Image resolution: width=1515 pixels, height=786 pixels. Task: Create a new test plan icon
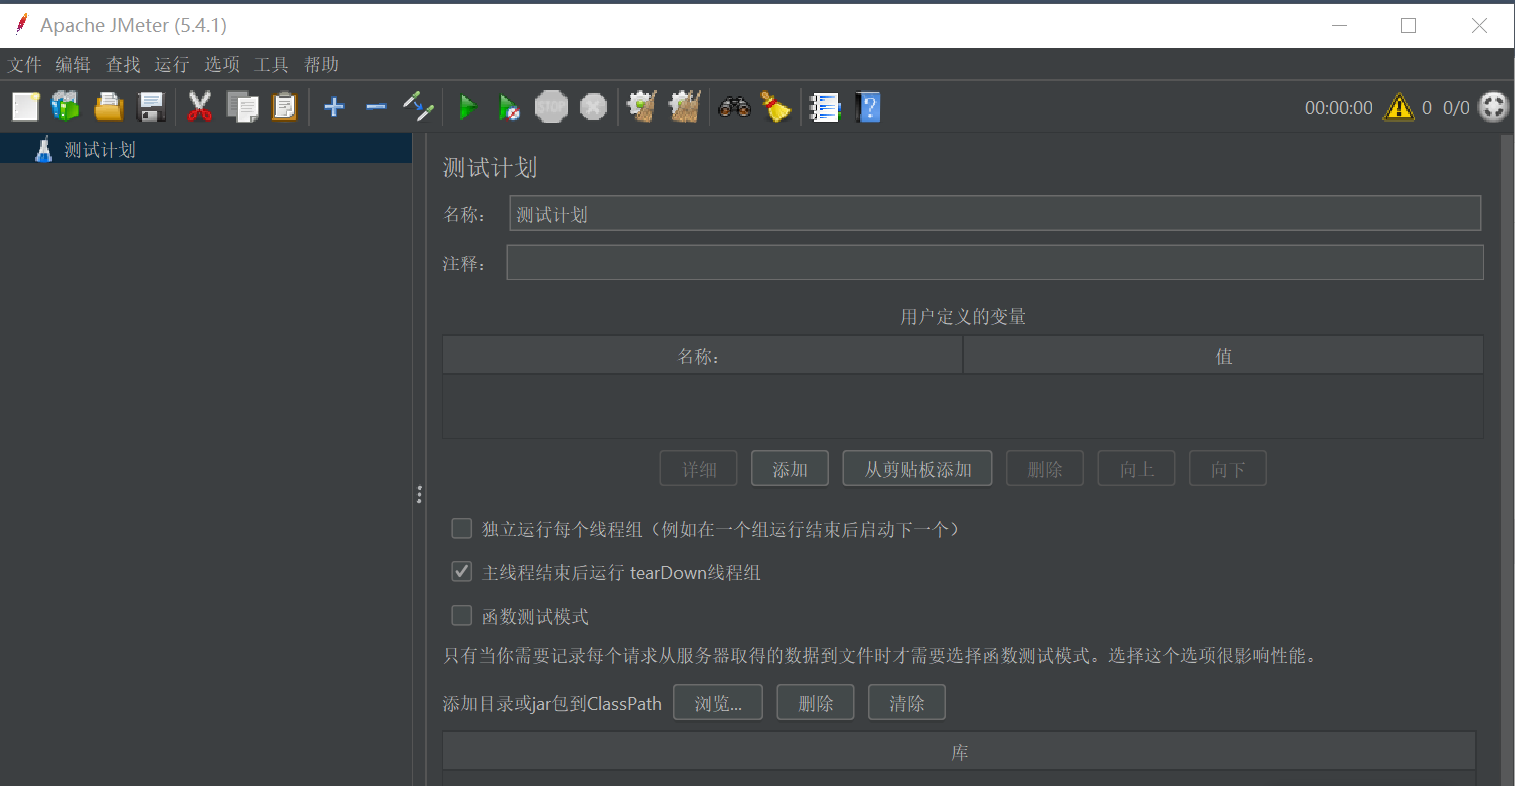(x=25, y=107)
